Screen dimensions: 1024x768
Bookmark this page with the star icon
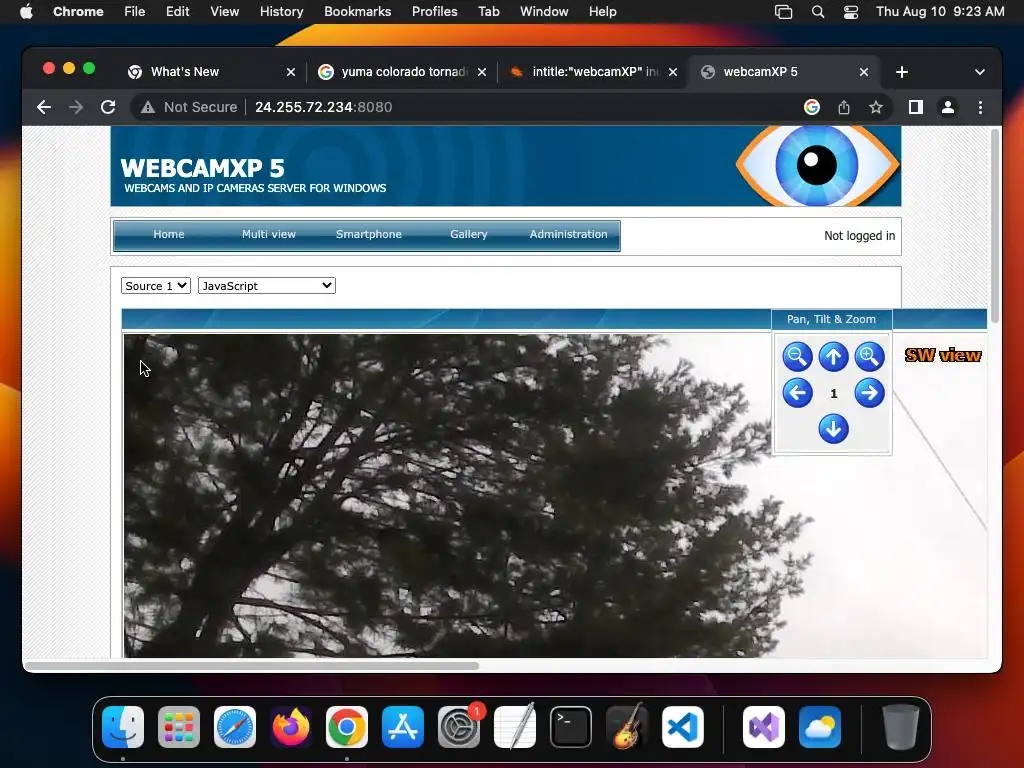tap(876, 107)
